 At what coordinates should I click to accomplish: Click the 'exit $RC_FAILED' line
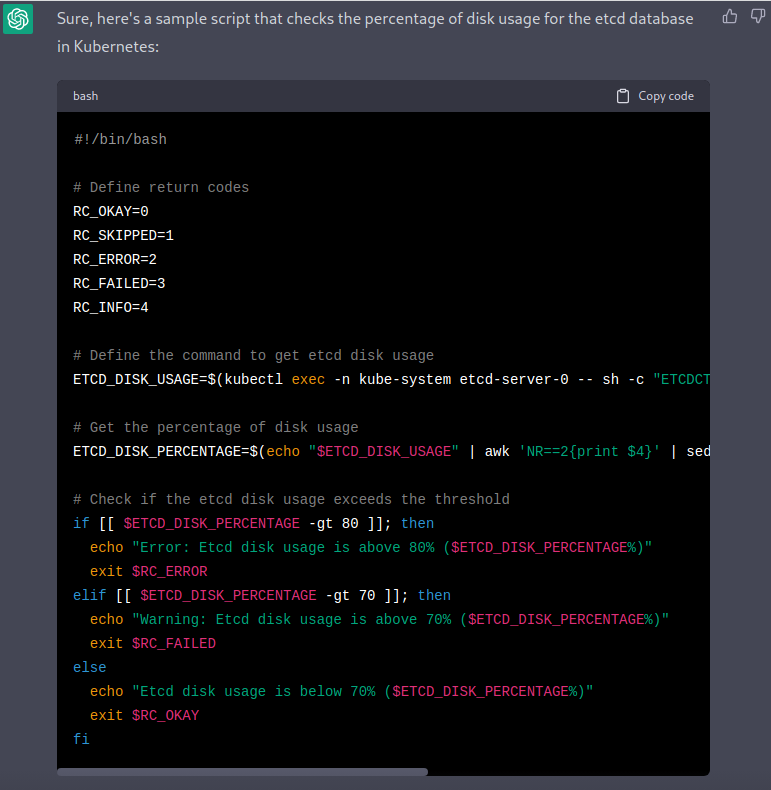point(153,643)
